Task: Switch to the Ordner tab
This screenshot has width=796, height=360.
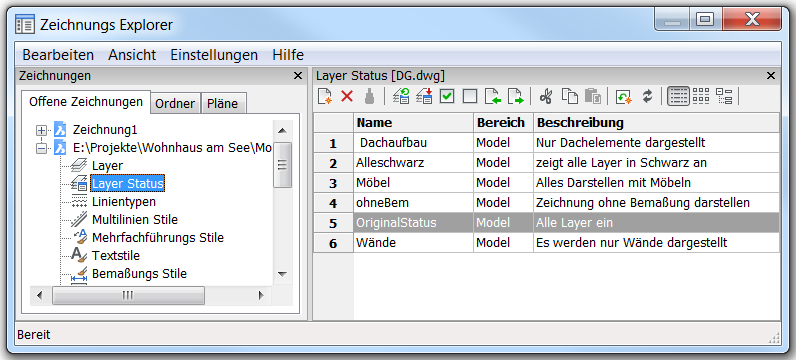Action: tap(175, 104)
